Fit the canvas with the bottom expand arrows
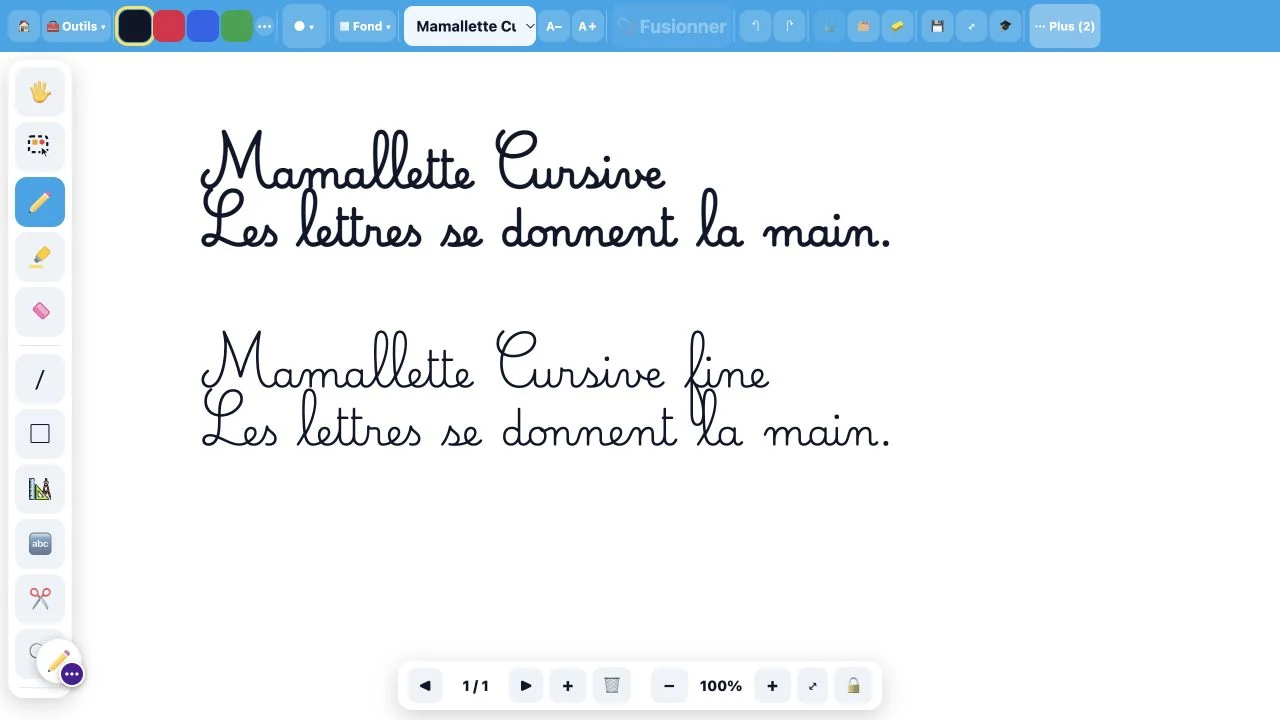1280x720 pixels. point(812,686)
